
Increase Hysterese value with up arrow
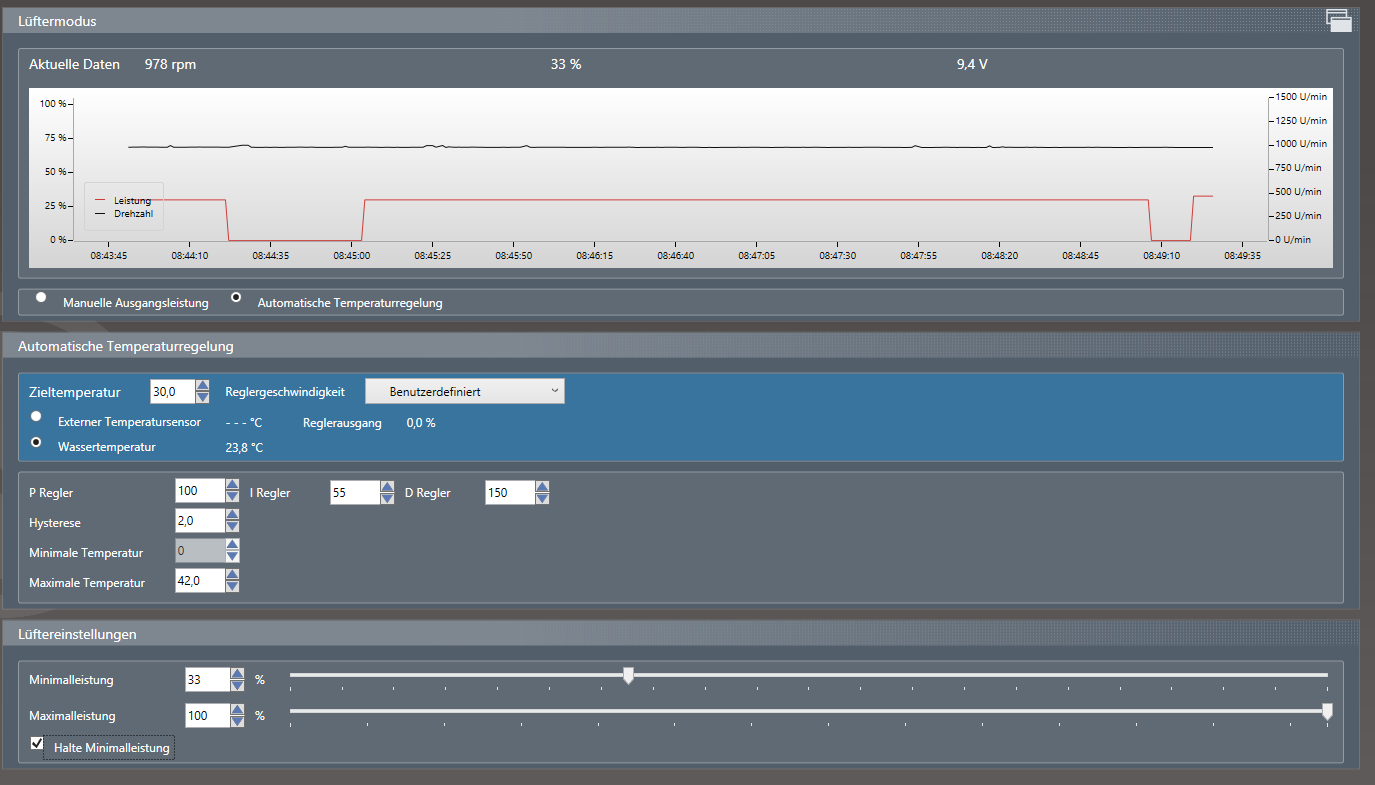tap(232, 516)
